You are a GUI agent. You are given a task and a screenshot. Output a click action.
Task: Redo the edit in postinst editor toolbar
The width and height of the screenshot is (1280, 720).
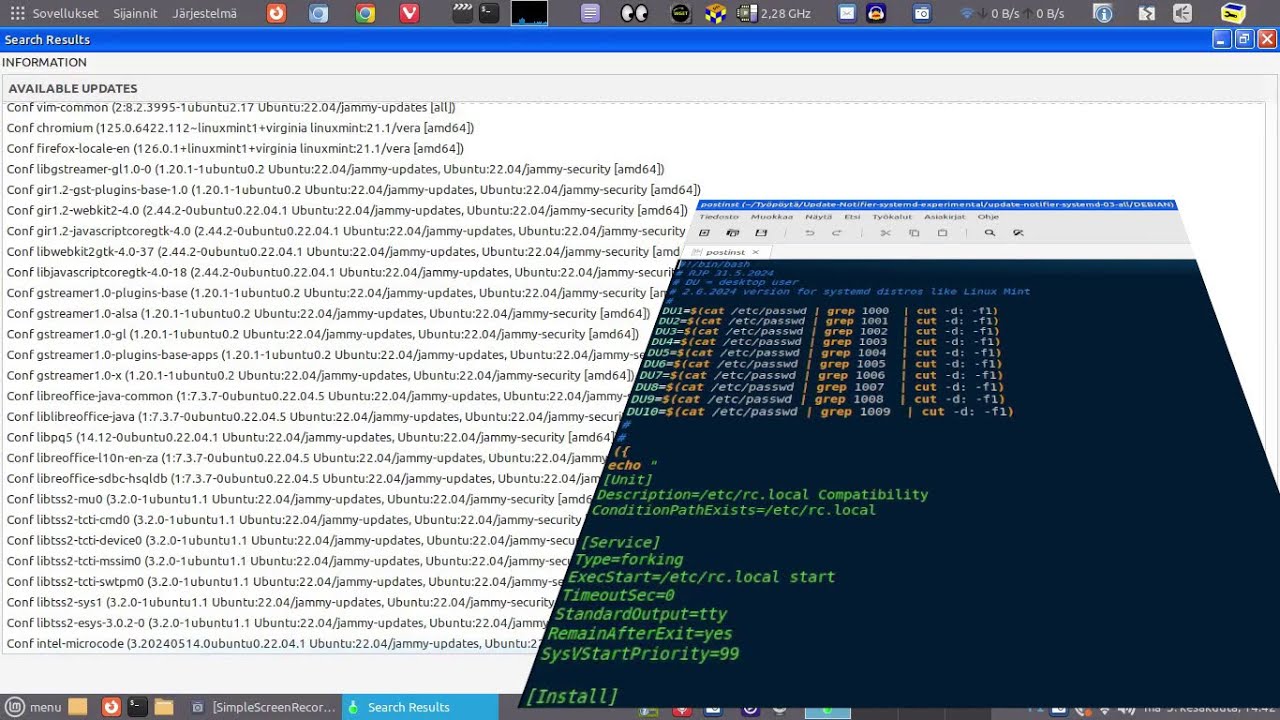point(837,233)
